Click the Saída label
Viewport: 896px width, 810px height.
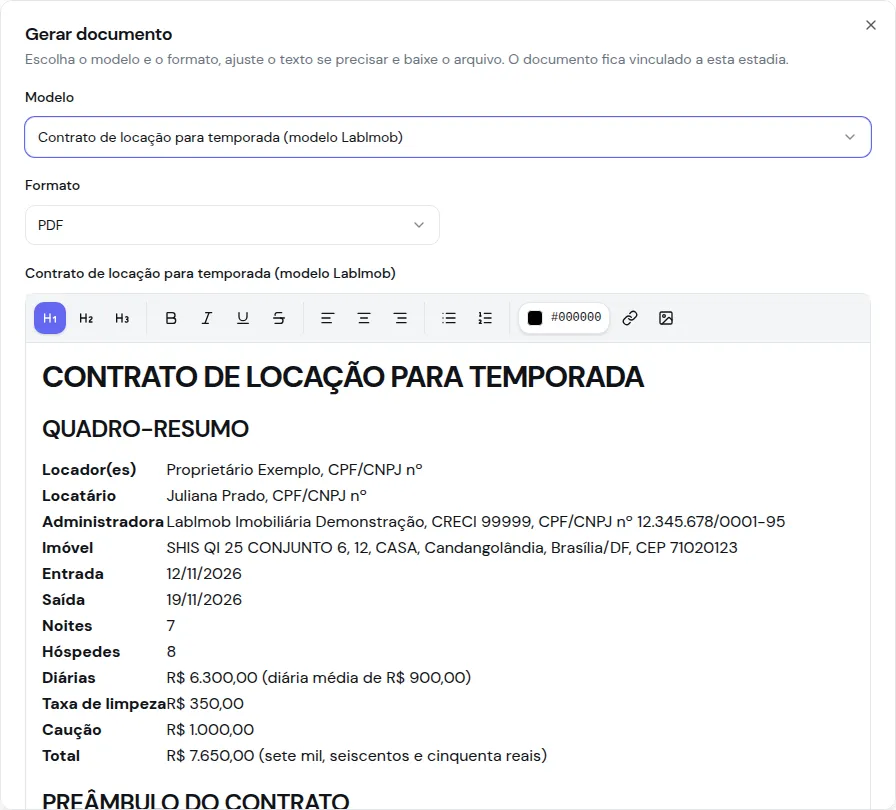point(63,600)
